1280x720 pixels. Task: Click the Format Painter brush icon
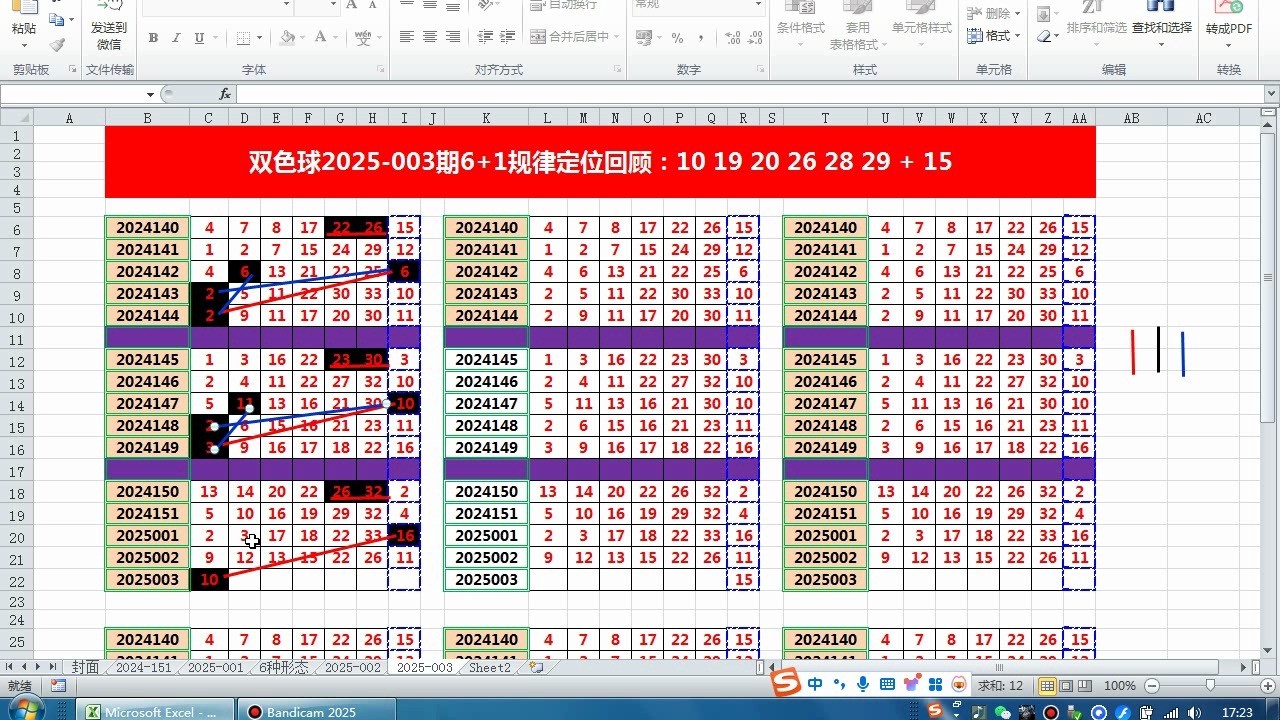coord(57,45)
